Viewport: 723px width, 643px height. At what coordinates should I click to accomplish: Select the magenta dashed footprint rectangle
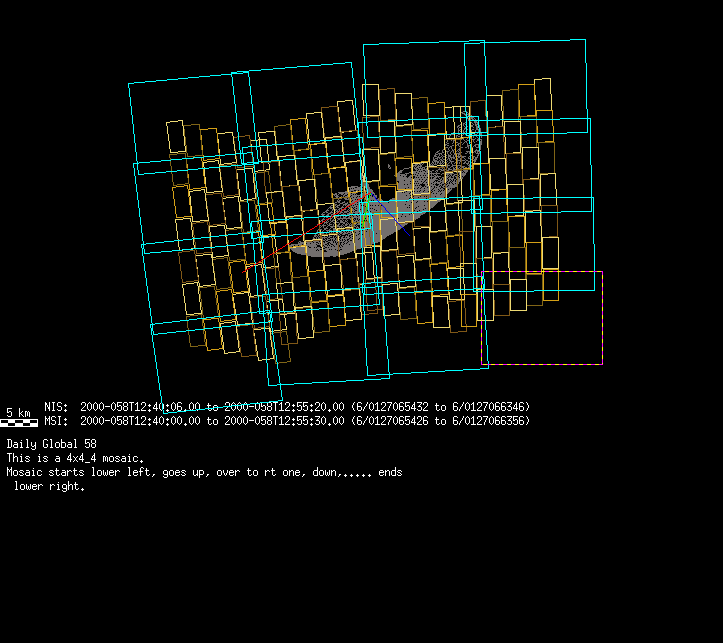pyautogui.click(x=602, y=318)
